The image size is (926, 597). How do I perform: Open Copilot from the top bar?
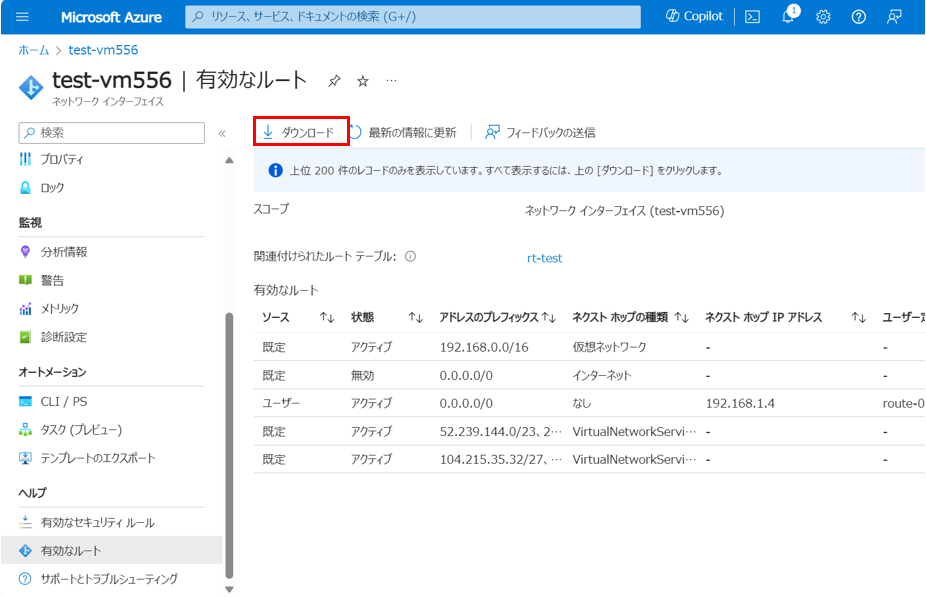tap(694, 16)
